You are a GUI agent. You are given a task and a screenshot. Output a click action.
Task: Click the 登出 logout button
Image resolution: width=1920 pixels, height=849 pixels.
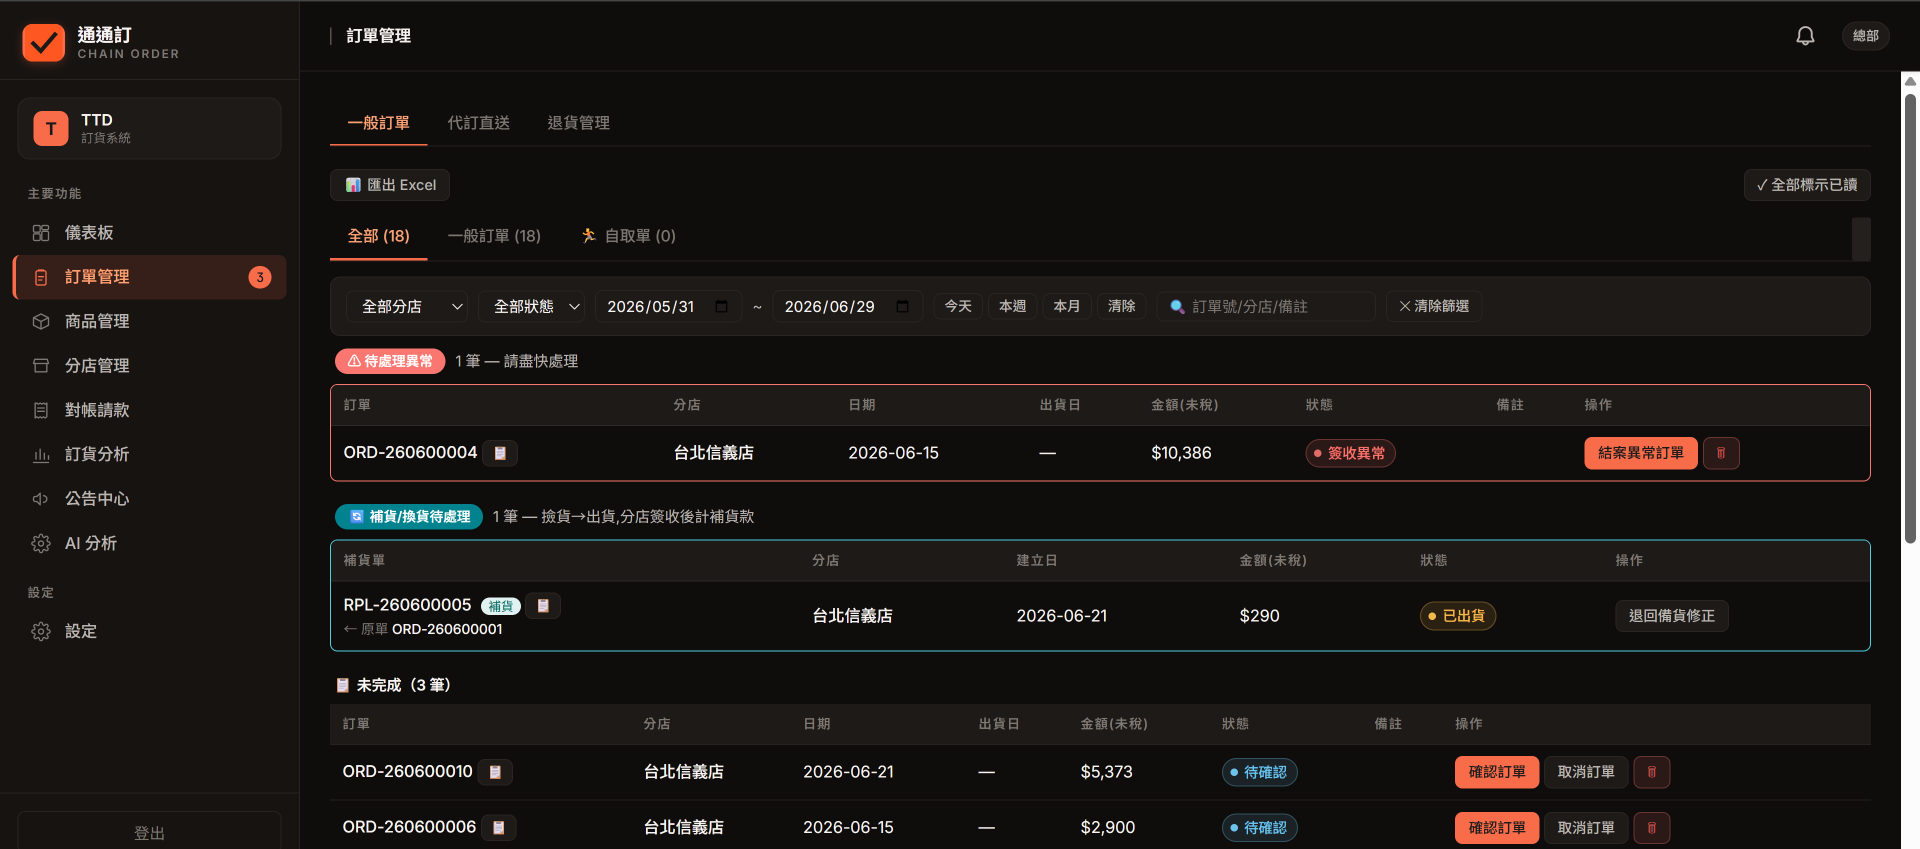(150, 832)
